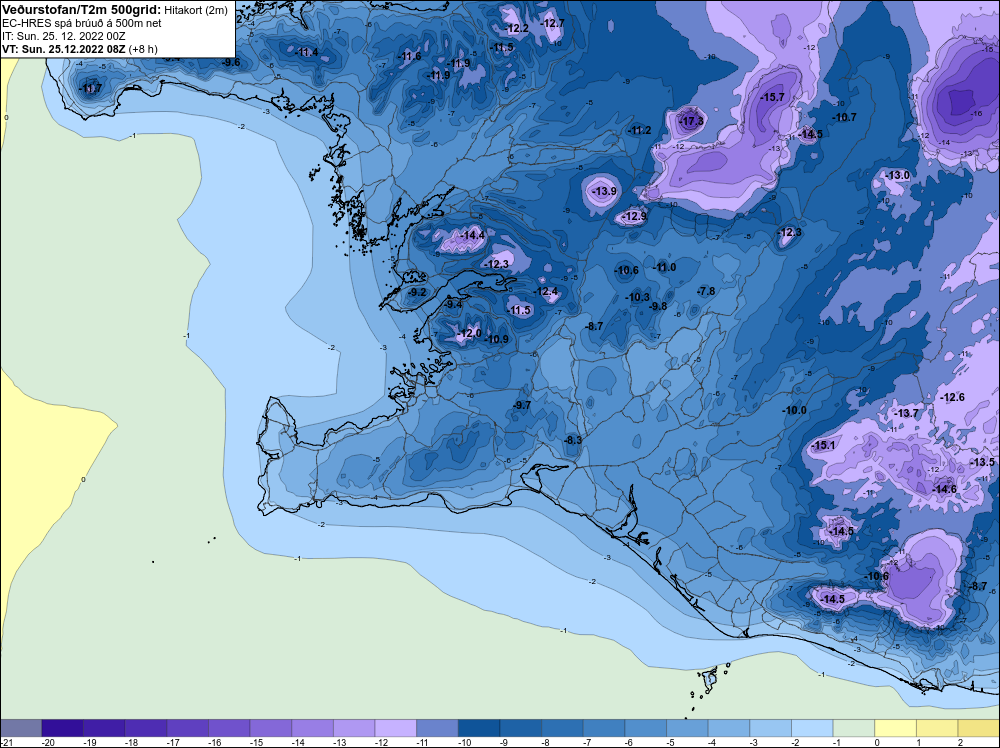Image resolution: width=1000 pixels, height=748 pixels.
Task: Pick the legend swatch between -11 and -10
Action: (x=437, y=728)
